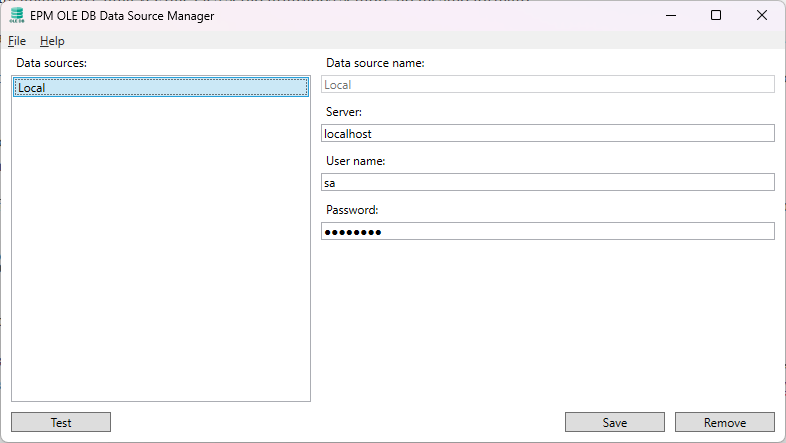Click the 'Data source name:' label
This screenshot has height=443, width=786.
point(375,63)
